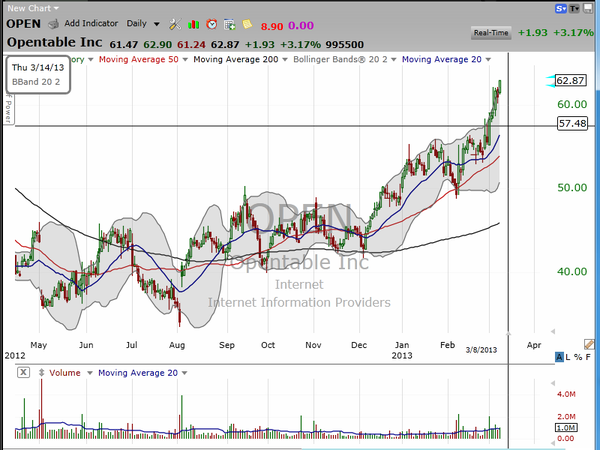The image size is (600, 450).
Task: Open the alarm clock alerts icon
Action: tap(212, 24)
